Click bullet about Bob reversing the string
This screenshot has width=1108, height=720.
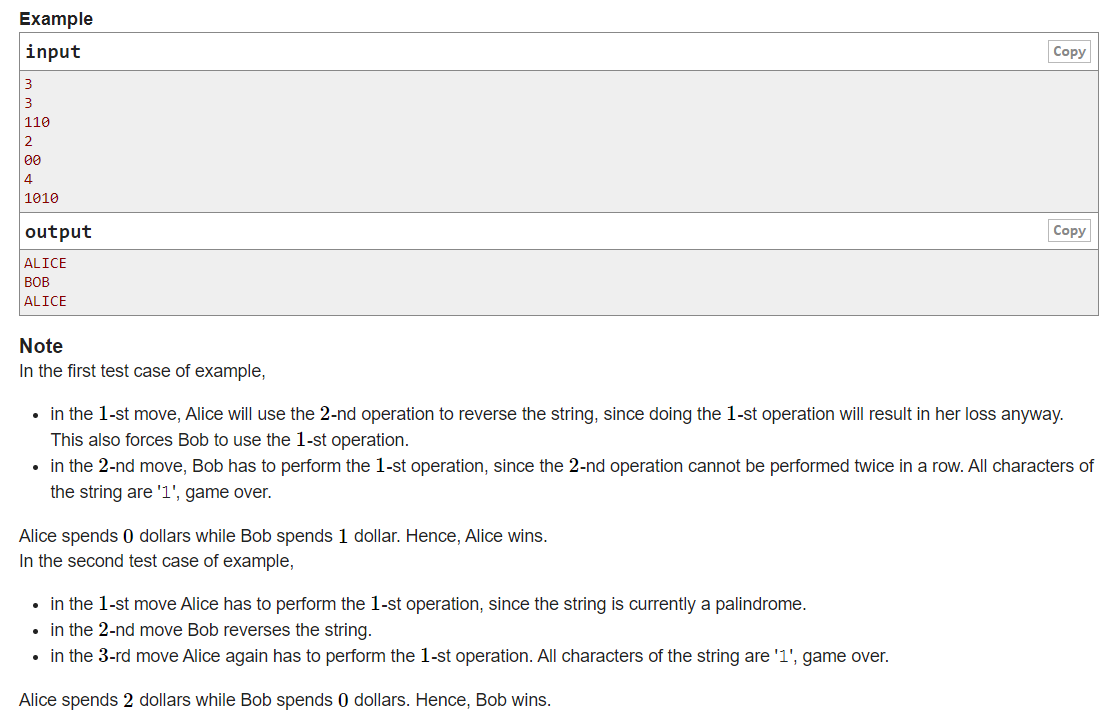(x=211, y=630)
